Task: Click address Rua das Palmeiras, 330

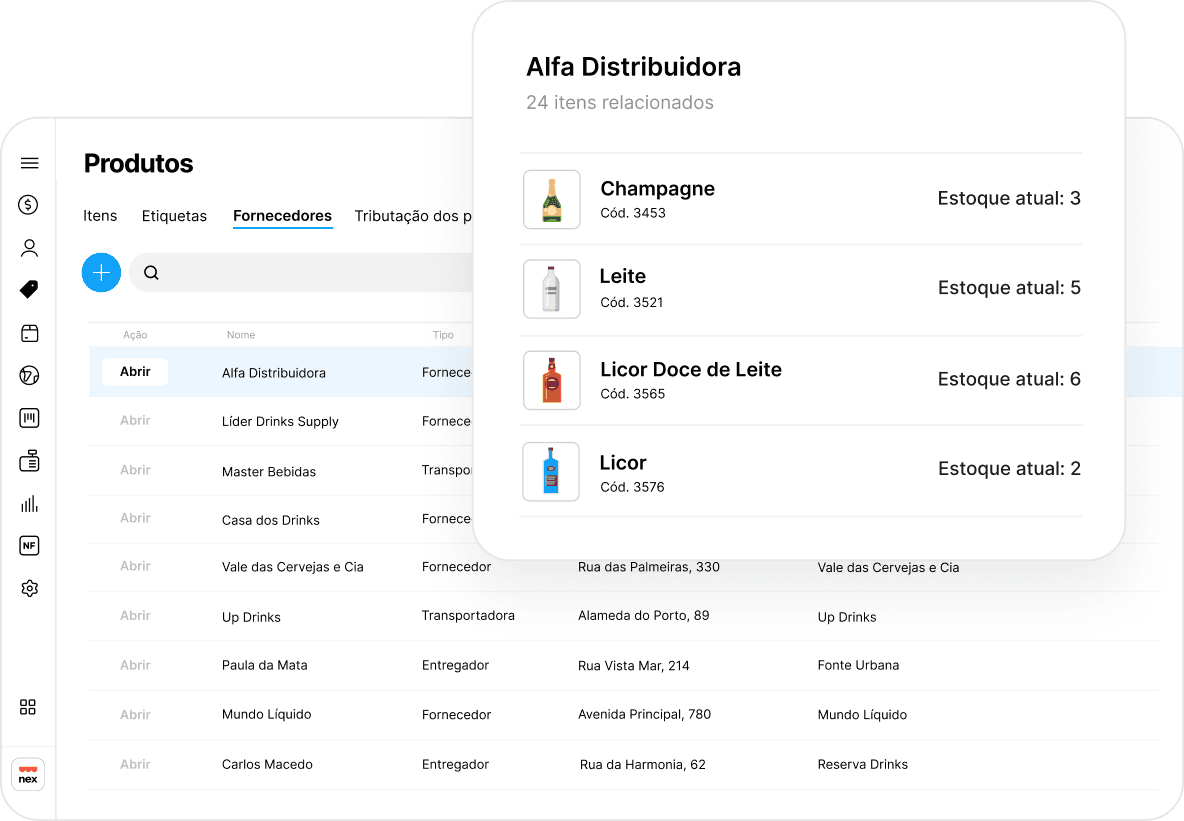Action: (x=649, y=567)
